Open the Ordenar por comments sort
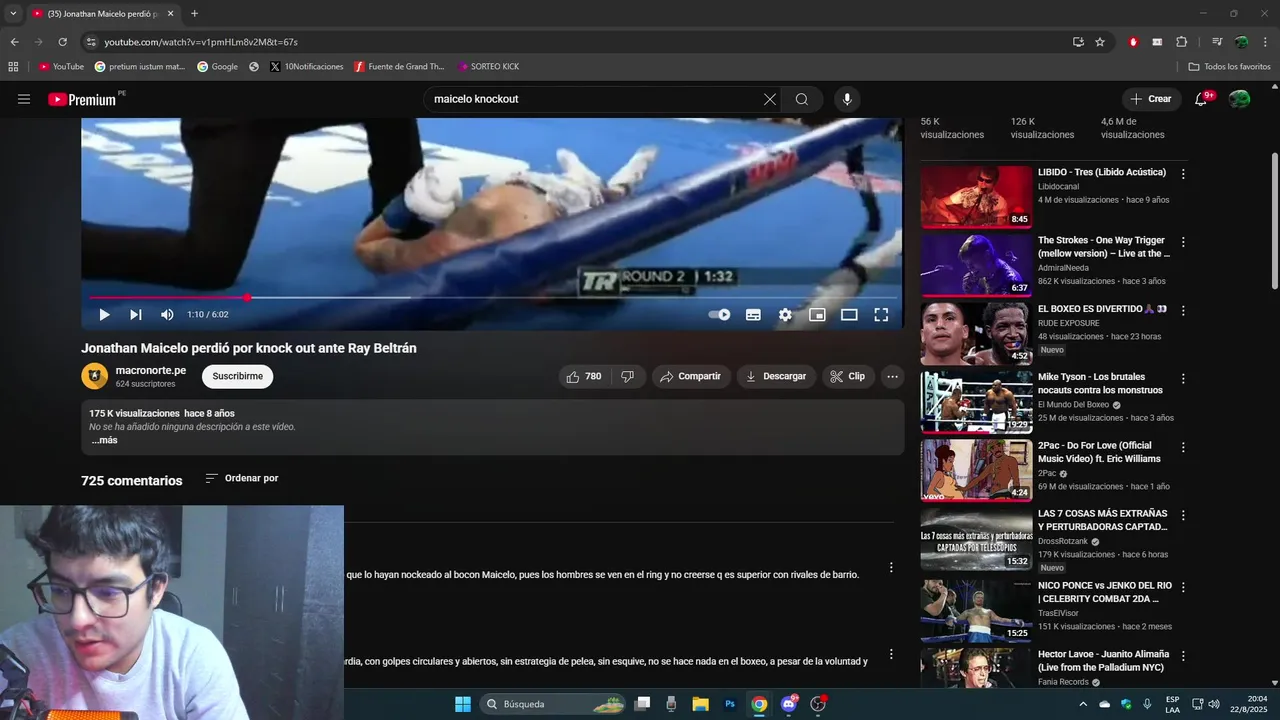 coord(241,478)
